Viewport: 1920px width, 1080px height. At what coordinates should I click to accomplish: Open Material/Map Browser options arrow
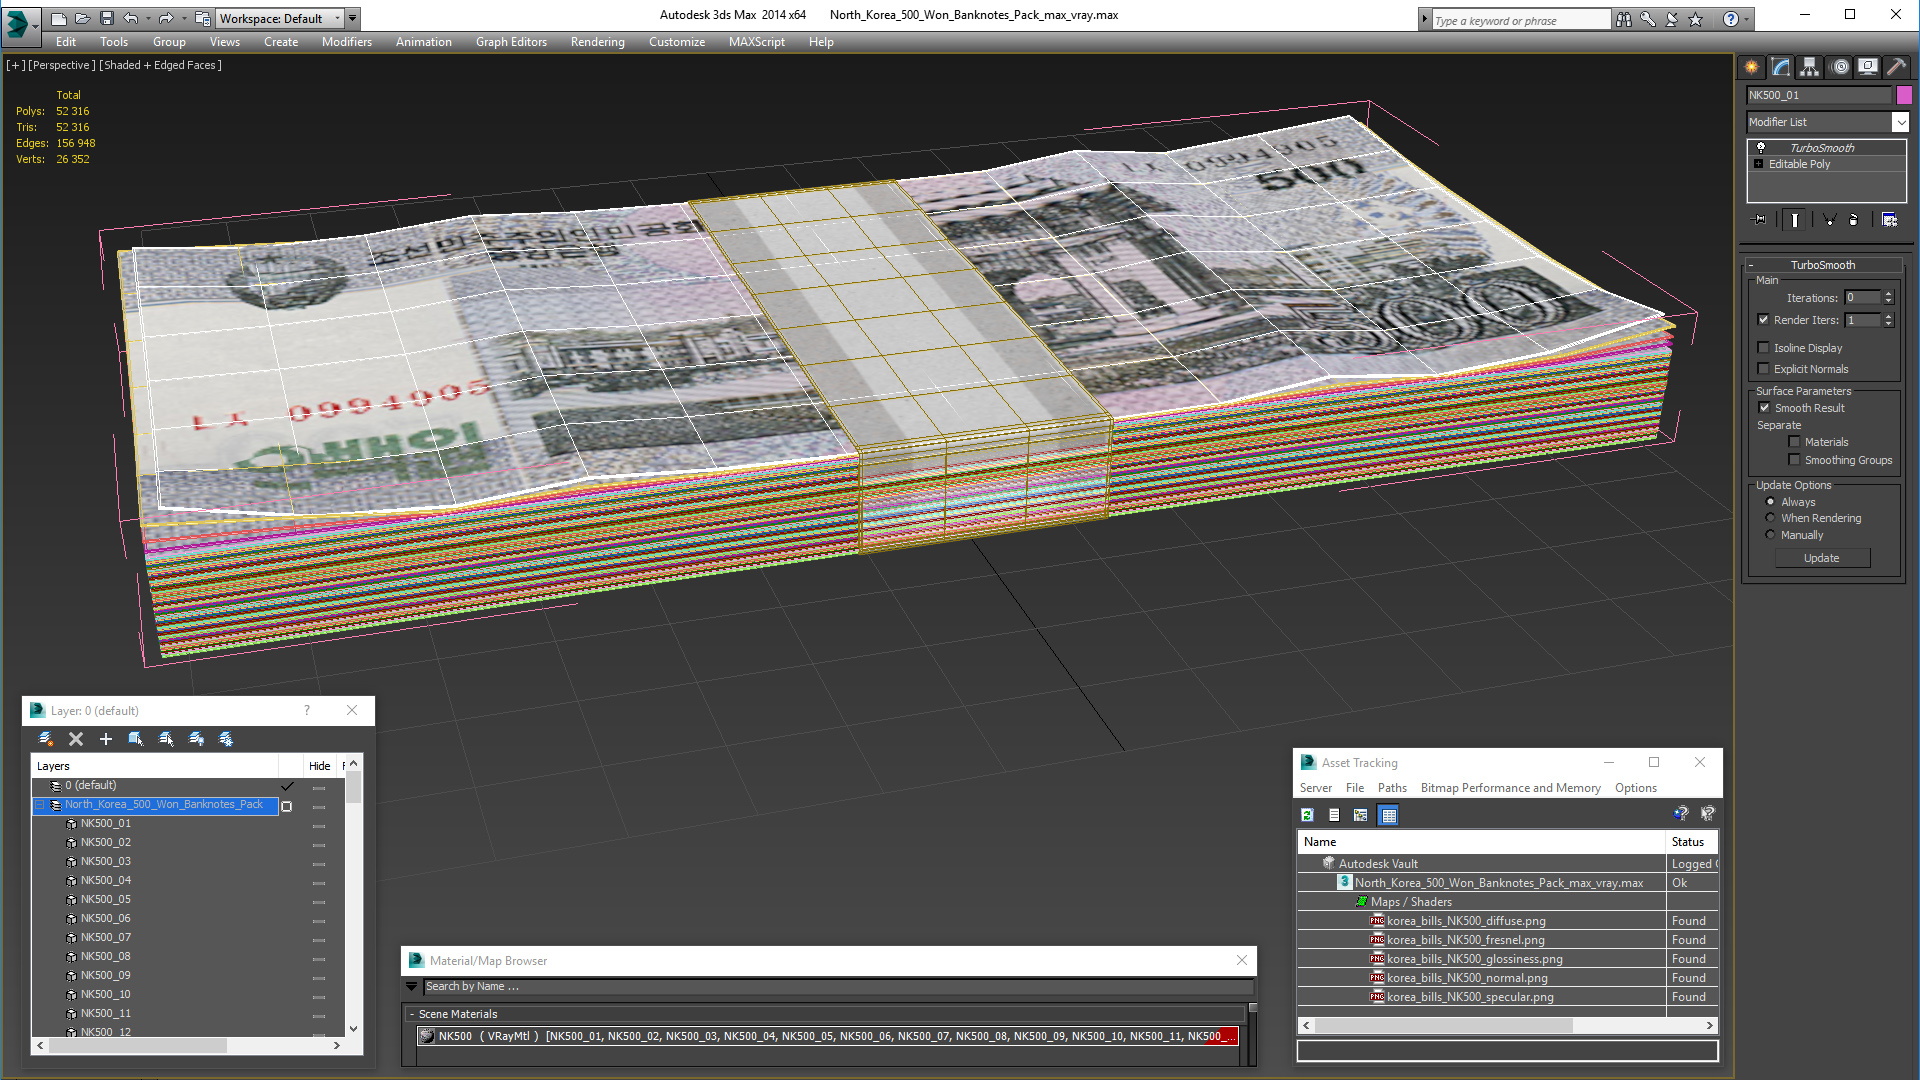411,986
